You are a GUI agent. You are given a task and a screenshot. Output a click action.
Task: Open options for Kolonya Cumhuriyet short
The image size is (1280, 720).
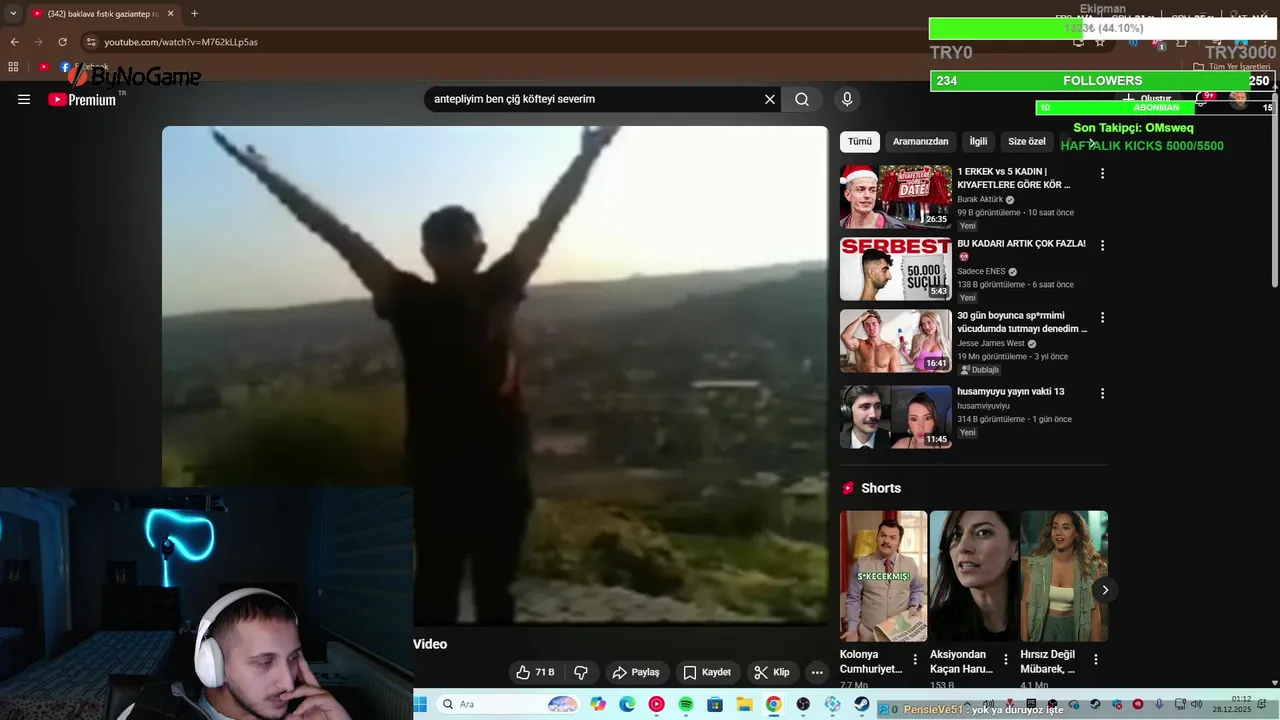915,659
